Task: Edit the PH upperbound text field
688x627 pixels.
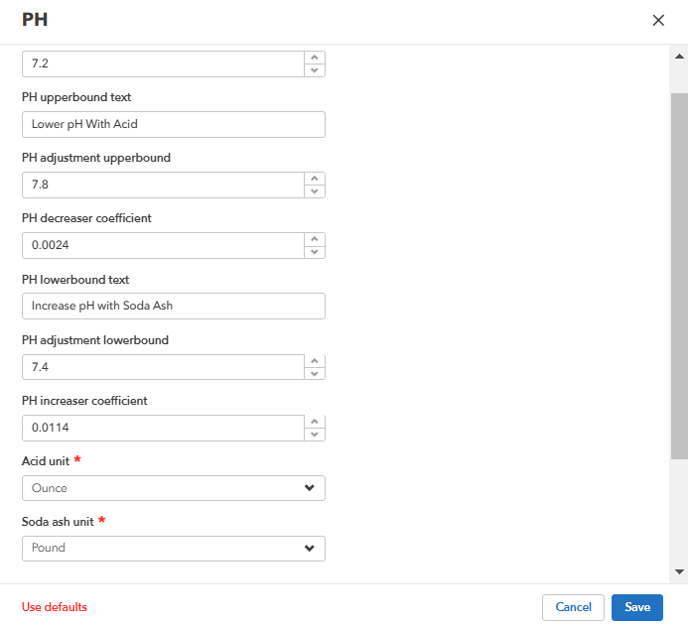Action: [173, 124]
